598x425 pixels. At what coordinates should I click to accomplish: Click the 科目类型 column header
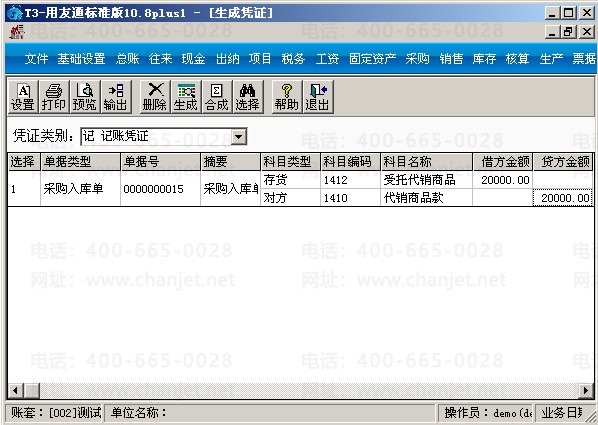pos(291,162)
